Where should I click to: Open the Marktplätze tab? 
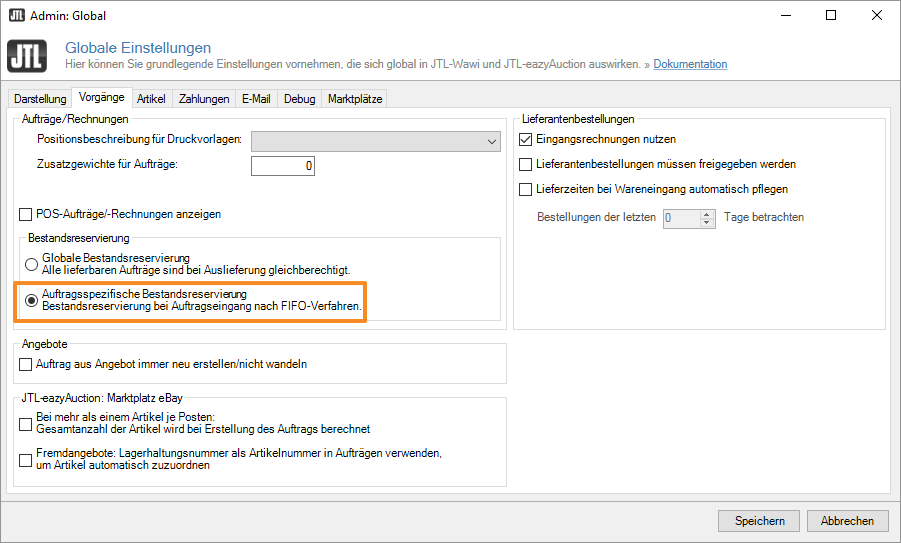tap(354, 99)
